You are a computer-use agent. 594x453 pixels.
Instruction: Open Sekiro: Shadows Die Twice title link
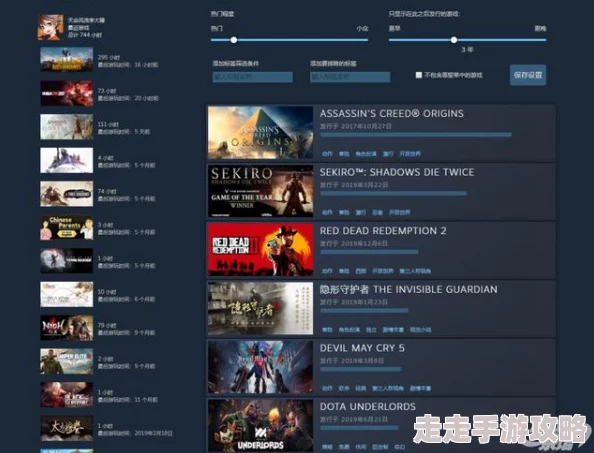pyautogui.click(x=397, y=172)
